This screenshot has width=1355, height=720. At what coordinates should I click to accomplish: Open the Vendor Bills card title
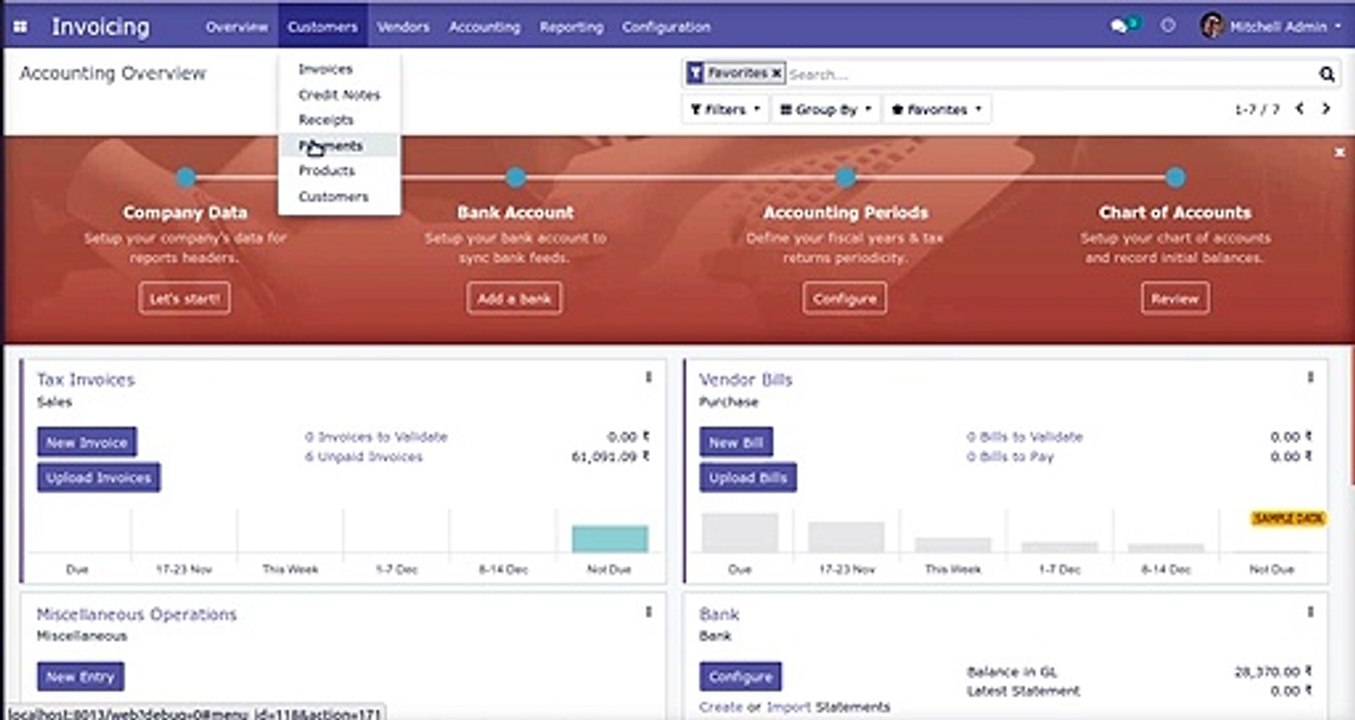[x=746, y=379]
